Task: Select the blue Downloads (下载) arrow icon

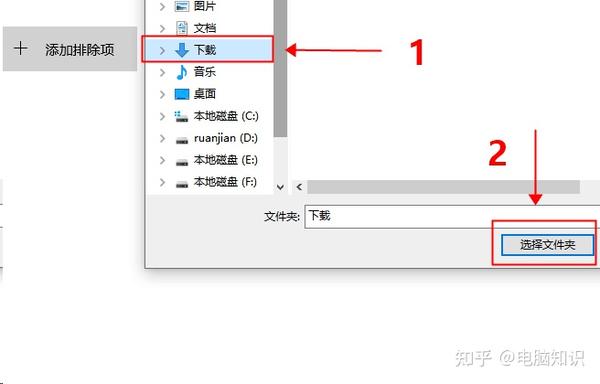Action: point(182,50)
